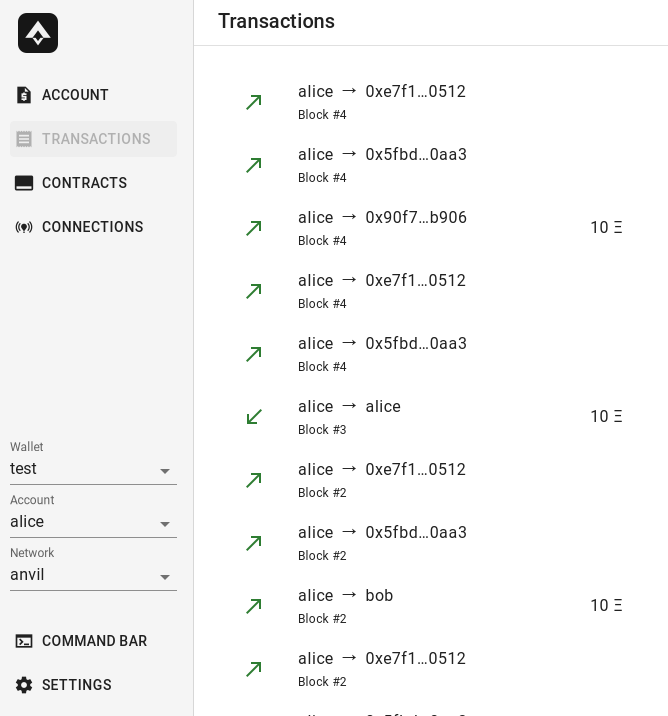Image resolution: width=668 pixels, height=716 pixels.
Task: Open the Command Bar
Action: (x=94, y=641)
